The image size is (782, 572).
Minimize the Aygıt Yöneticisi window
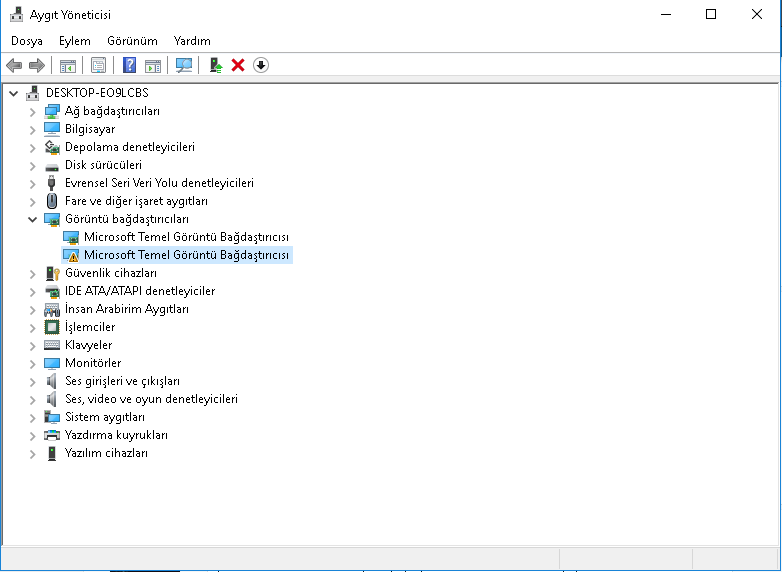pos(666,14)
